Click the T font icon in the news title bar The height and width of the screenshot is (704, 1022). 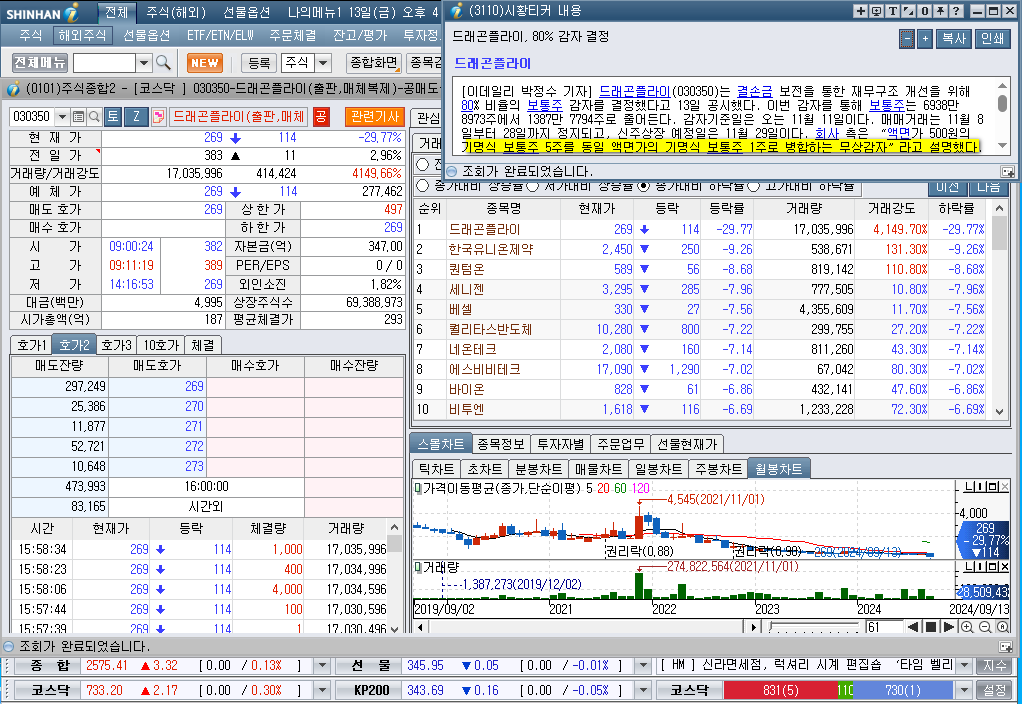[892, 11]
